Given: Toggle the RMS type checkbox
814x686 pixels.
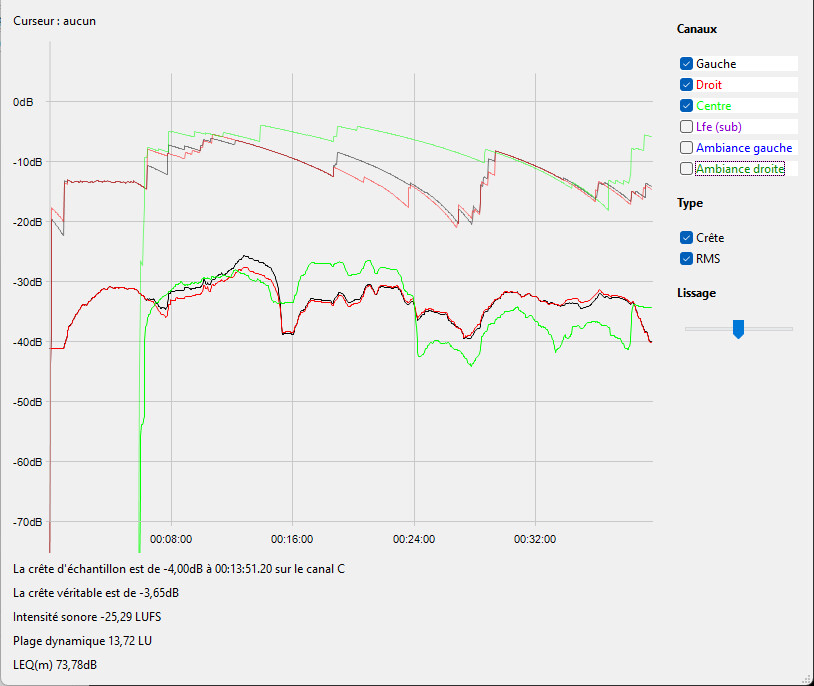Looking at the screenshot, I should (x=686, y=259).
